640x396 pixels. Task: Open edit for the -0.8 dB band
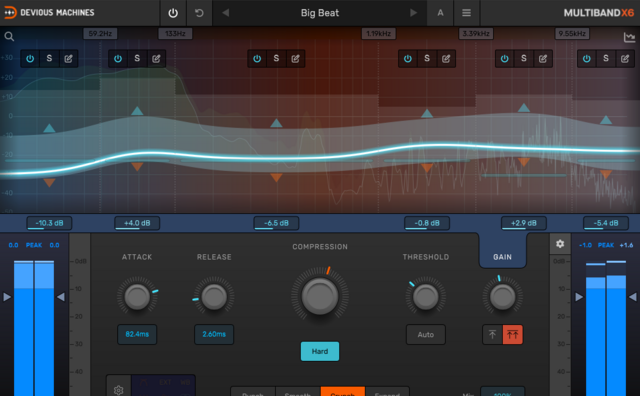[x=446, y=58]
